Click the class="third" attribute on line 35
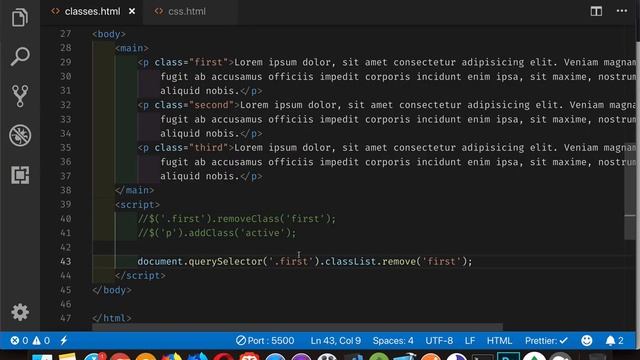This screenshot has width=640, height=360. pos(191,148)
